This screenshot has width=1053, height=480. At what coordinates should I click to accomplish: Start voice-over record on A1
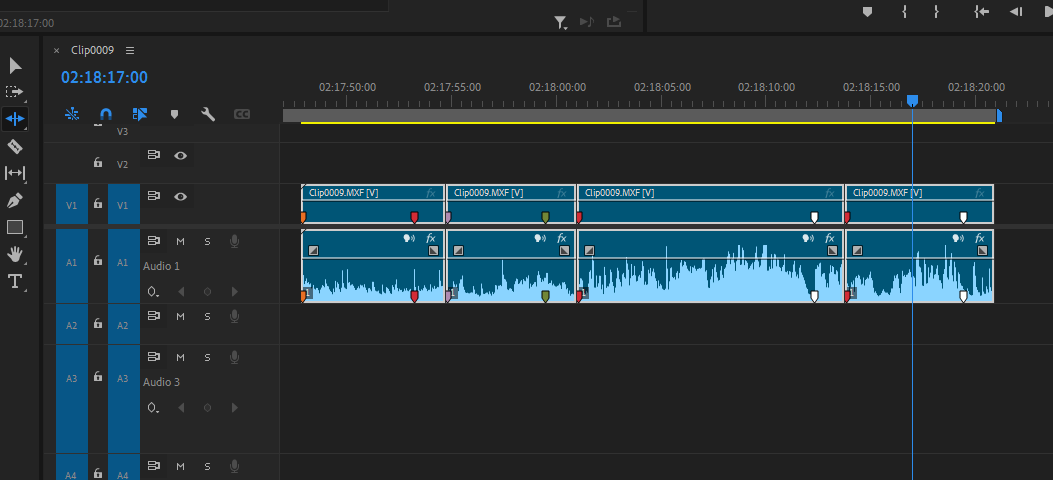pyautogui.click(x=234, y=241)
